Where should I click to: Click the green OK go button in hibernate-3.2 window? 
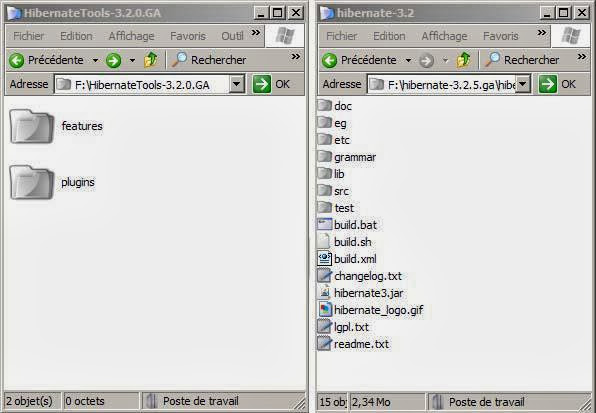(548, 84)
